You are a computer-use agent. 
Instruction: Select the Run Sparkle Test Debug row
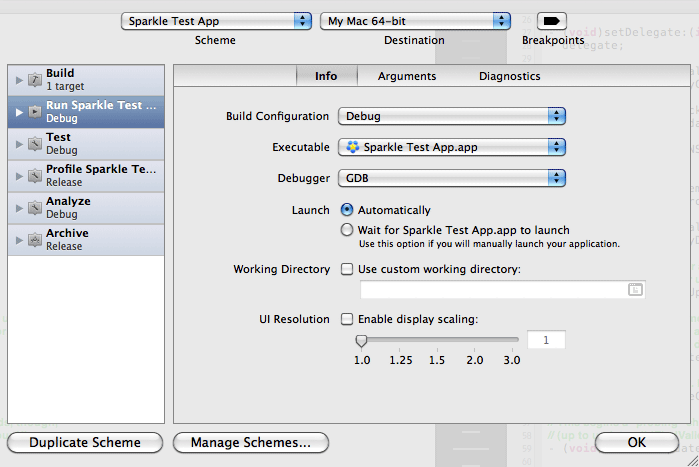86,112
